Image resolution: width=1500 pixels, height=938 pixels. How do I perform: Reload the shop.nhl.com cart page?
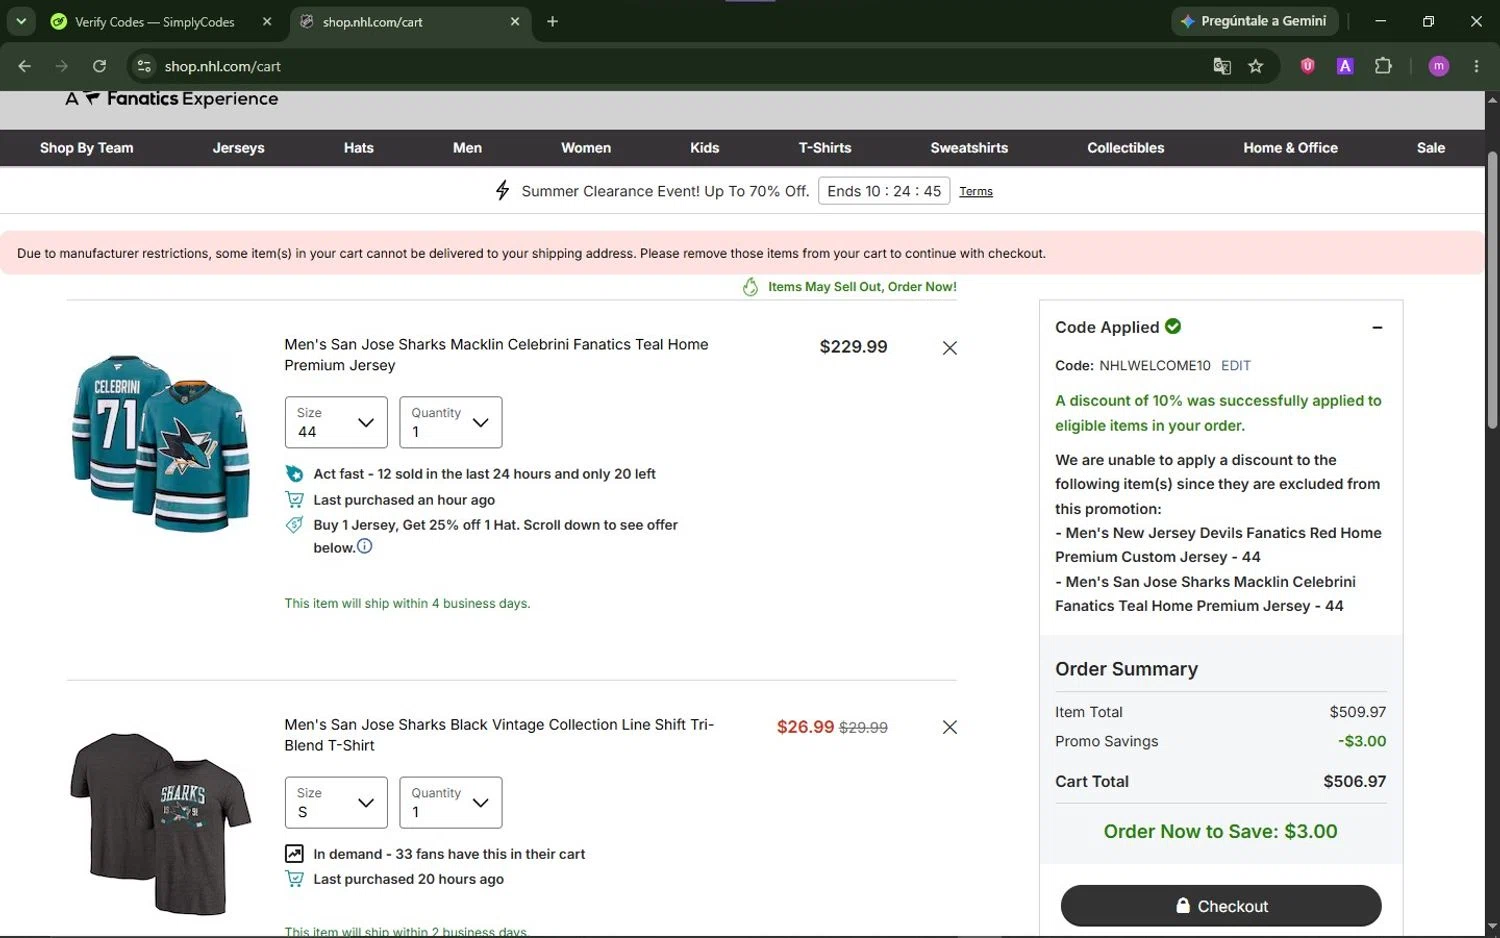tap(99, 66)
